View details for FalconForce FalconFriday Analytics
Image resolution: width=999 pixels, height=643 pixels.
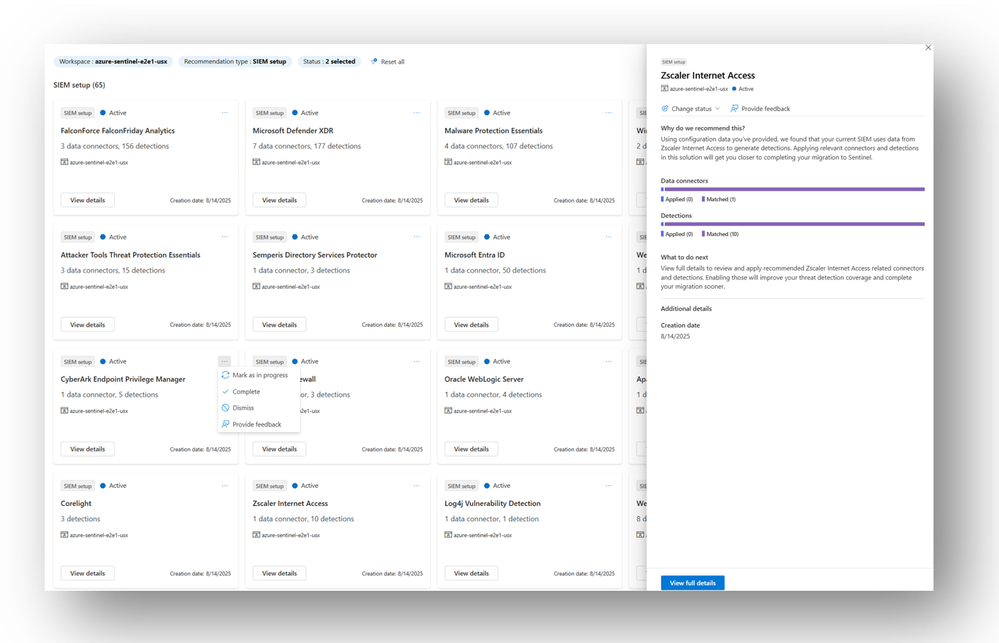(x=87, y=200)
